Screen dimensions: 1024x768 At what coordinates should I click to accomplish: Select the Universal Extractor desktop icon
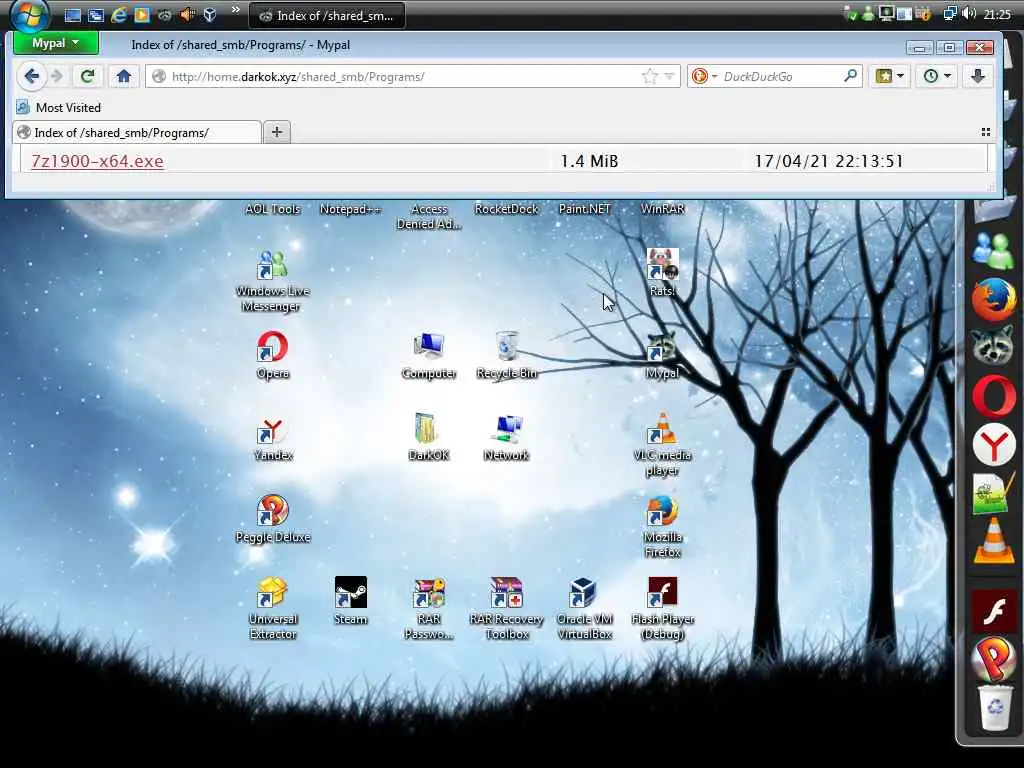(272, 608)
